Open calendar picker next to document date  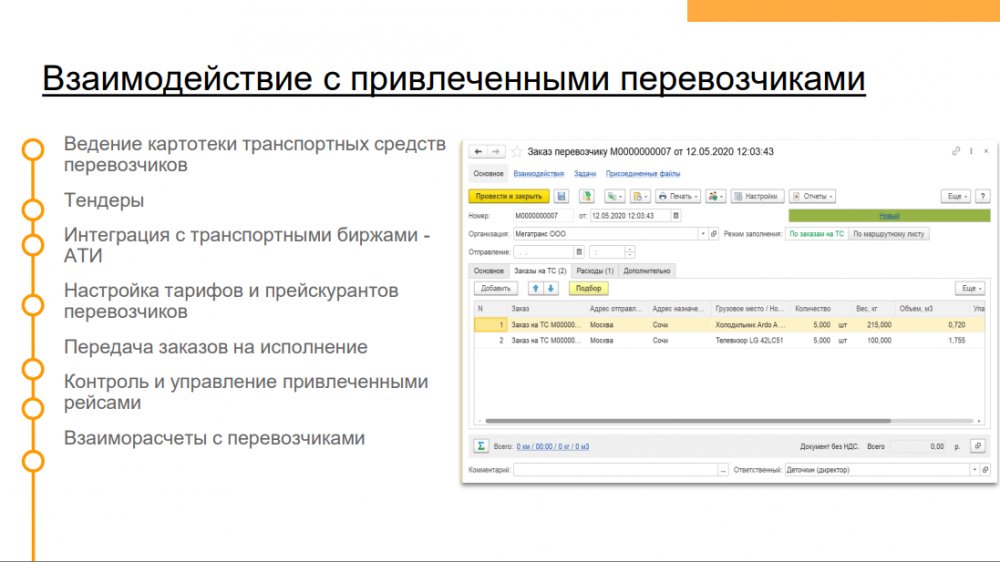click(x=676, y=215)
